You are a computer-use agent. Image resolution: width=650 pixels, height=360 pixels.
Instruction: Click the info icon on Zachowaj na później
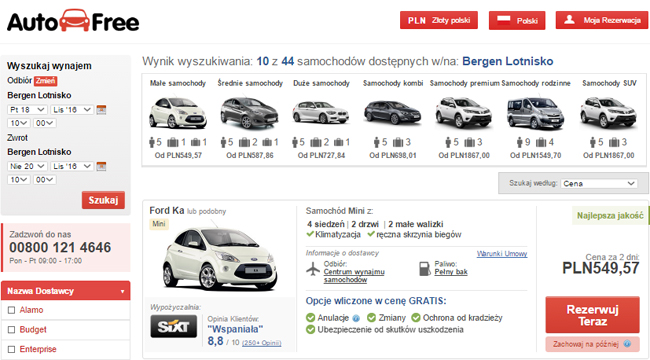627,344
